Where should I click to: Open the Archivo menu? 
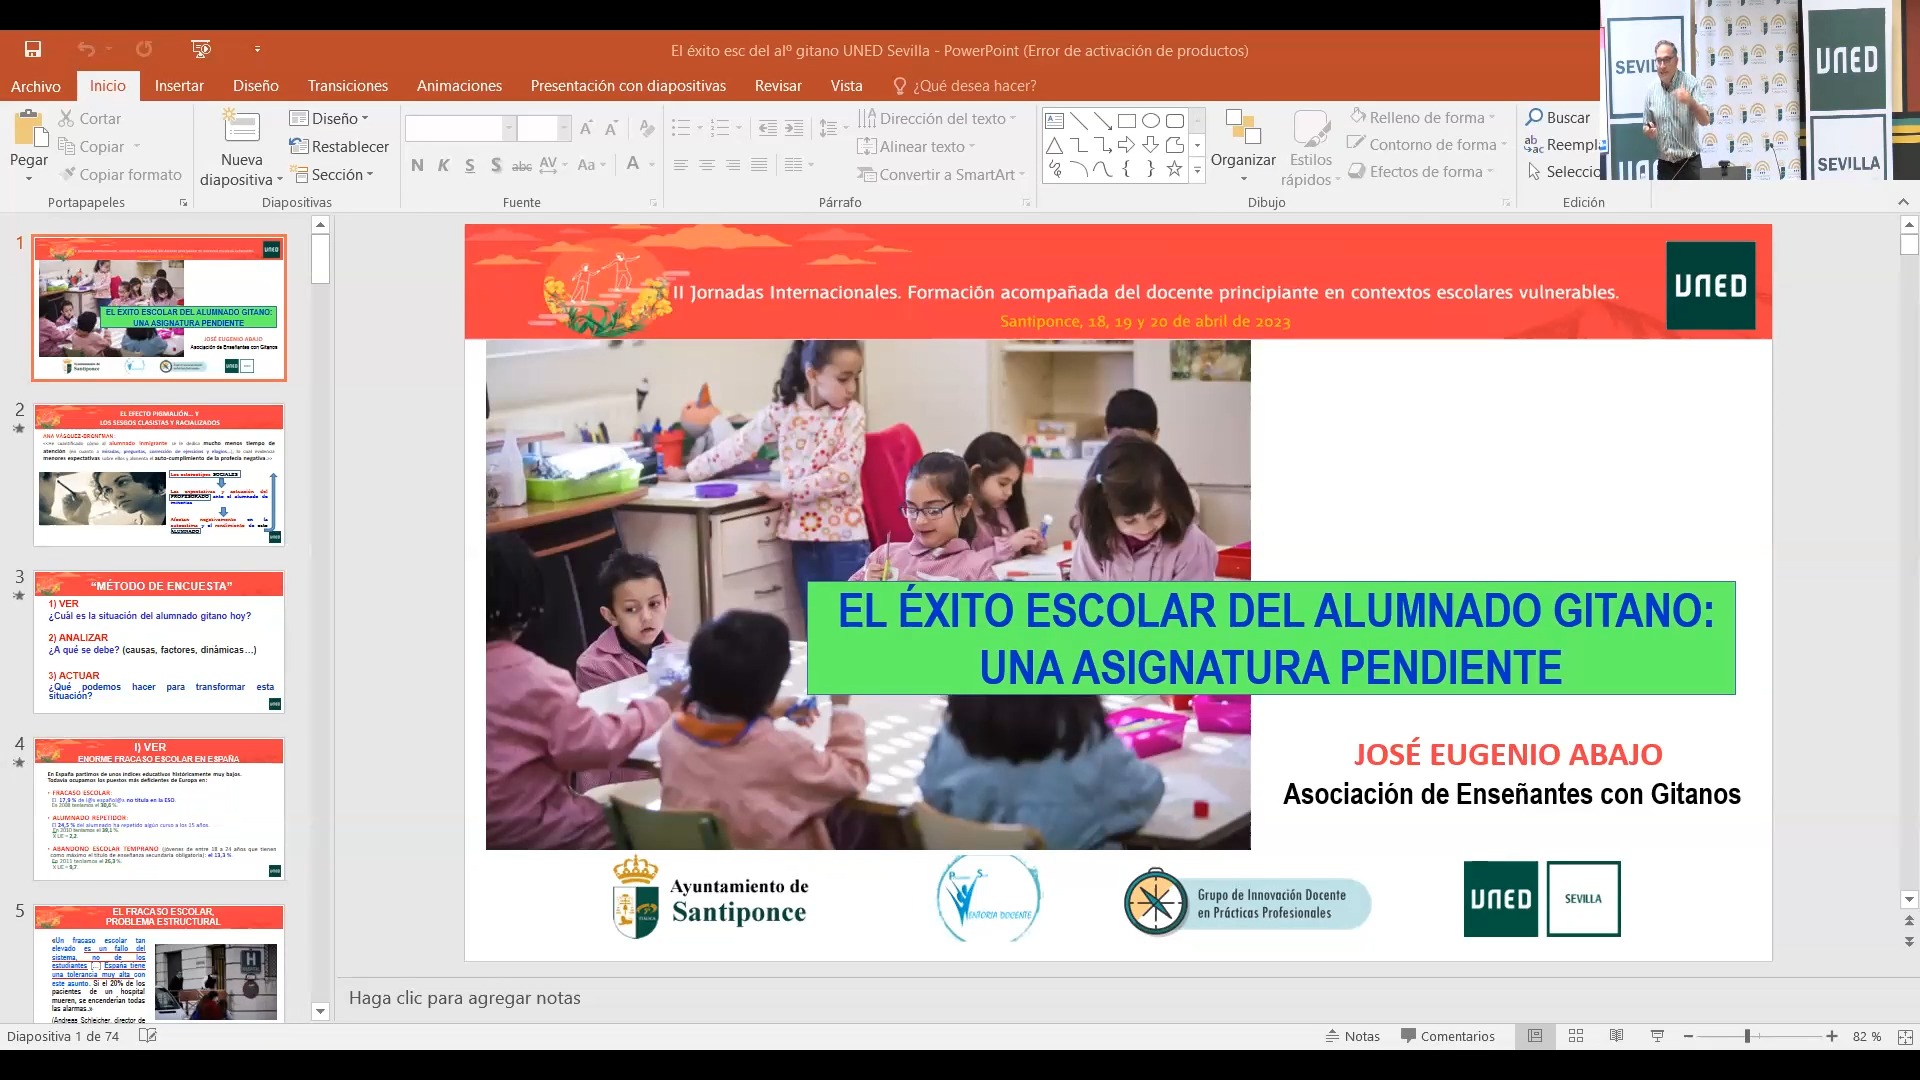click(x=36, y=86)
